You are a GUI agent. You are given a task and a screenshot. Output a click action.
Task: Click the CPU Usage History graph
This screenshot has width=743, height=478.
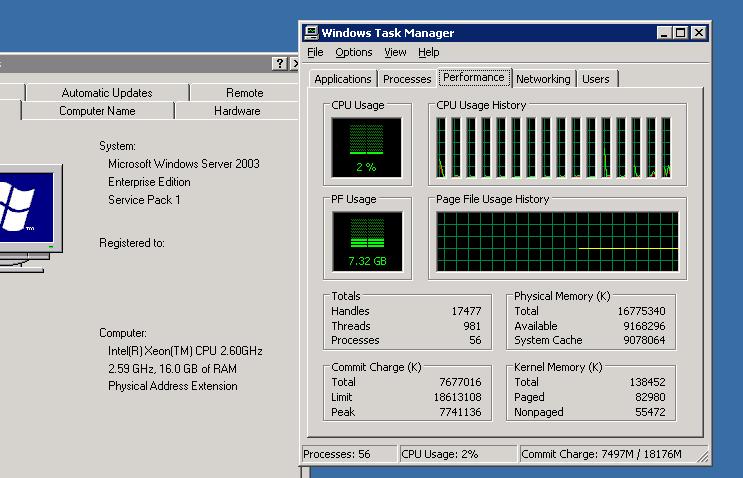[557, 147]
